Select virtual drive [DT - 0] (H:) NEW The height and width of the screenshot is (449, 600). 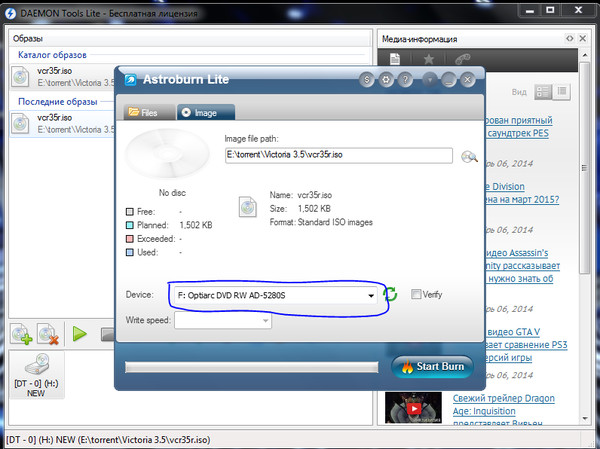click(x=36, y=375)
